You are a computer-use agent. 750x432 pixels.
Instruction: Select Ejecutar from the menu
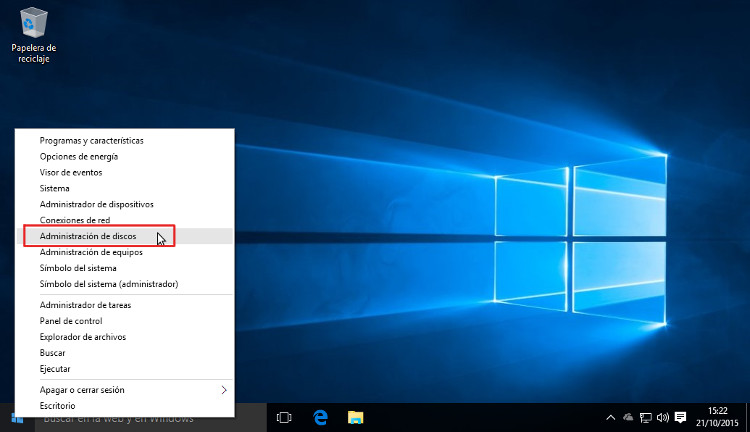click(x=124, y=369)
